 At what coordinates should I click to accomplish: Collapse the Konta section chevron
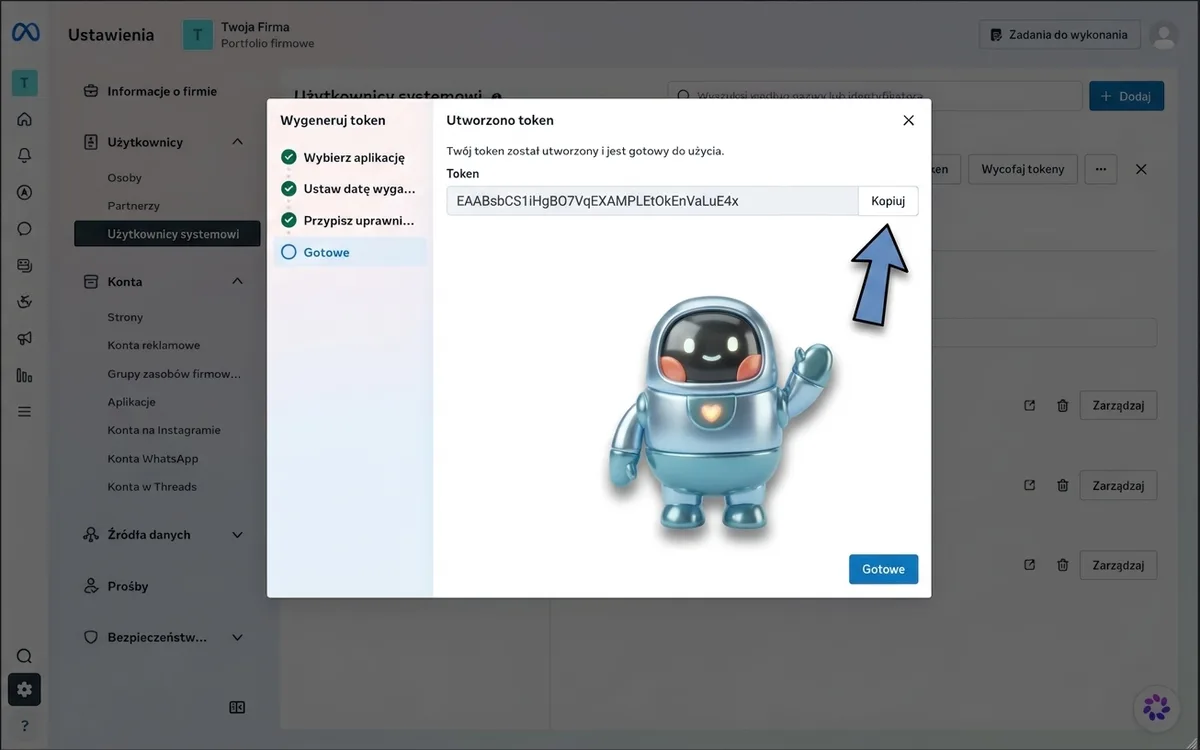coord(237,281)
